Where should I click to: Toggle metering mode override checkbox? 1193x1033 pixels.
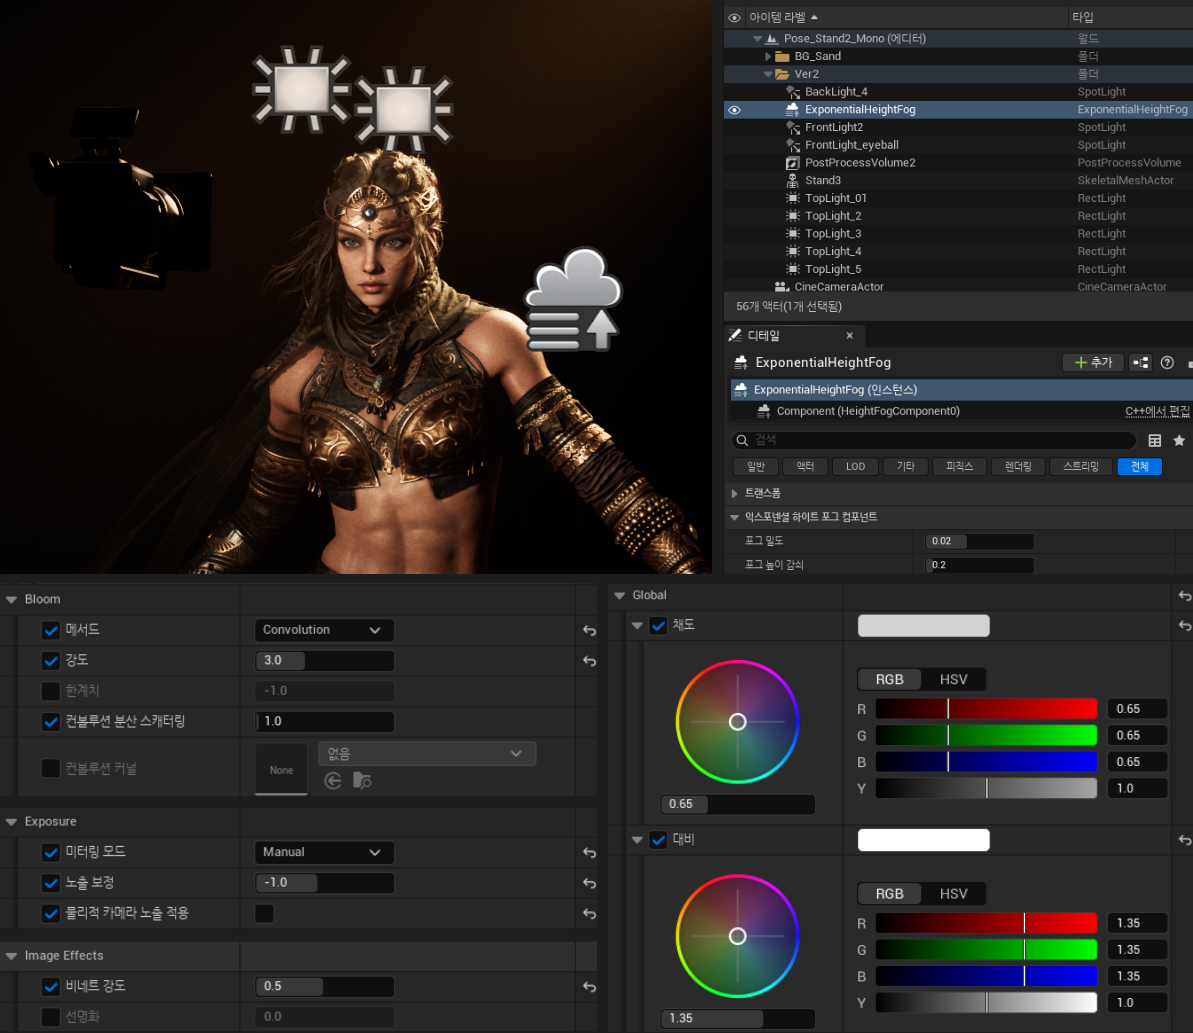(51, 853)
